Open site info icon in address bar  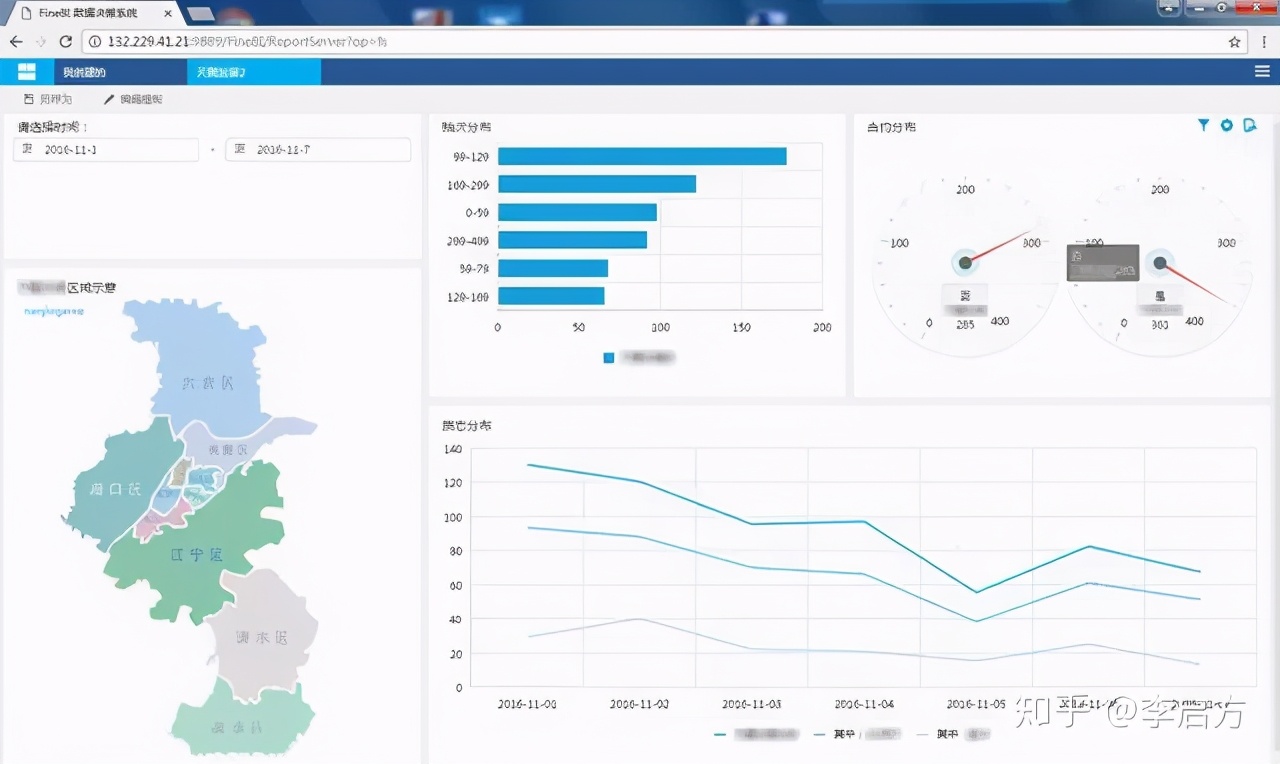pyautogui.click(x=95, y=42)
